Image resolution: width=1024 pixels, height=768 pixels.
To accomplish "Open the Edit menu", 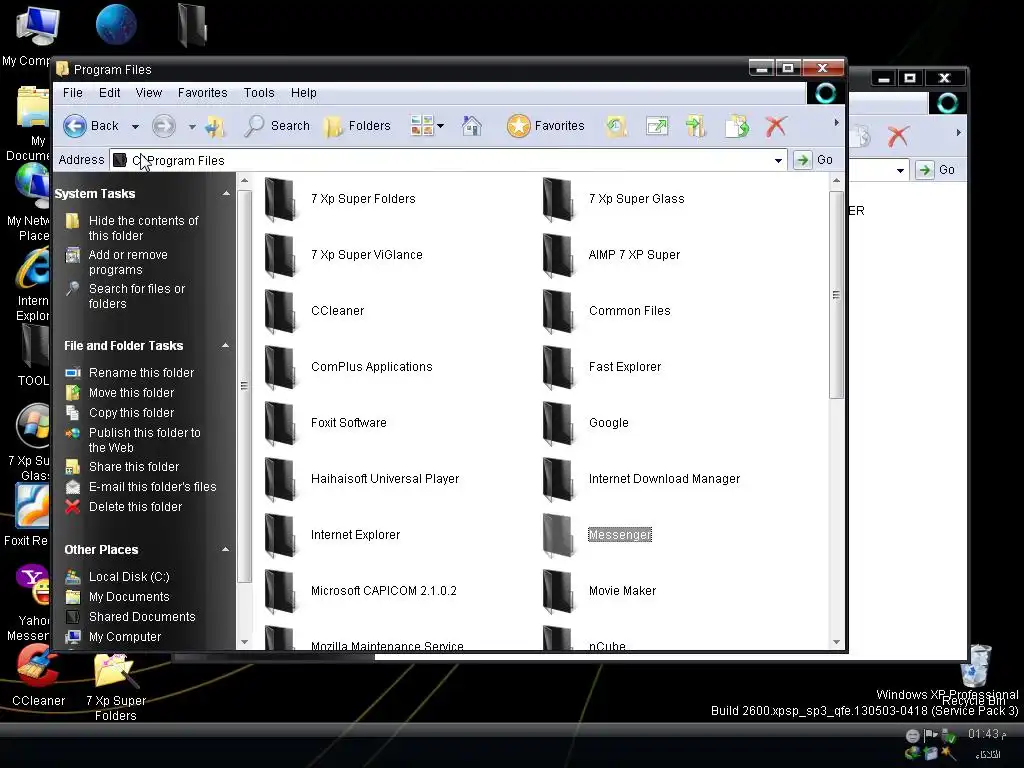I will click(x=109, y=93).
